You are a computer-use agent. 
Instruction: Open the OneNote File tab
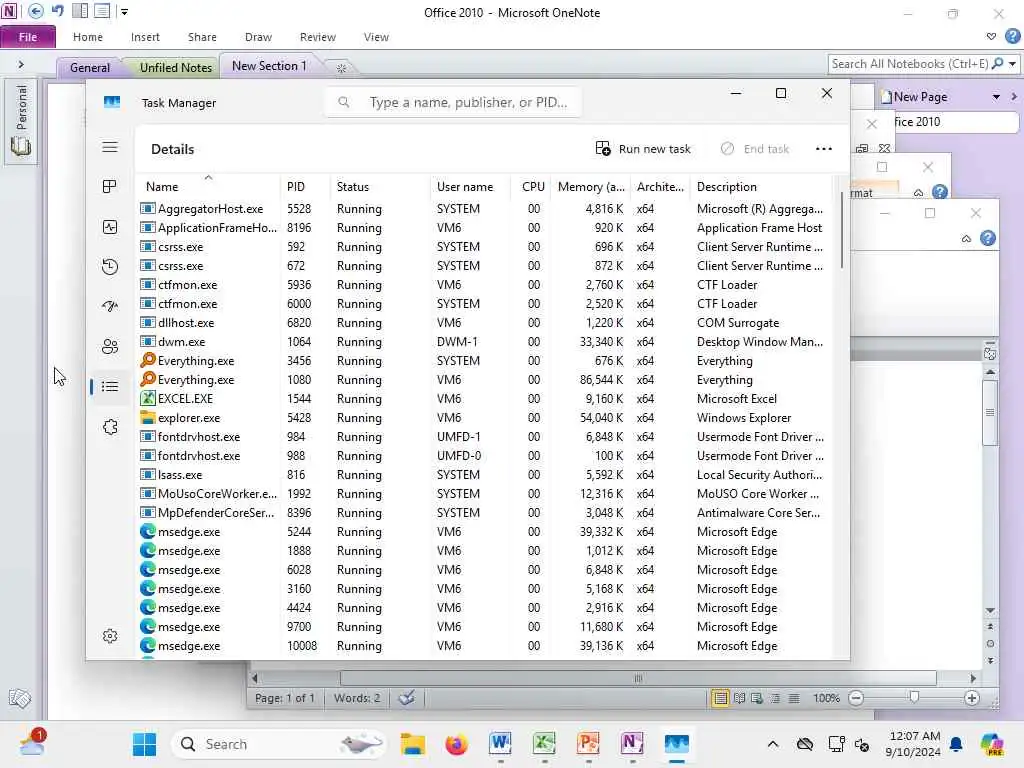click(x=28, y=37)
